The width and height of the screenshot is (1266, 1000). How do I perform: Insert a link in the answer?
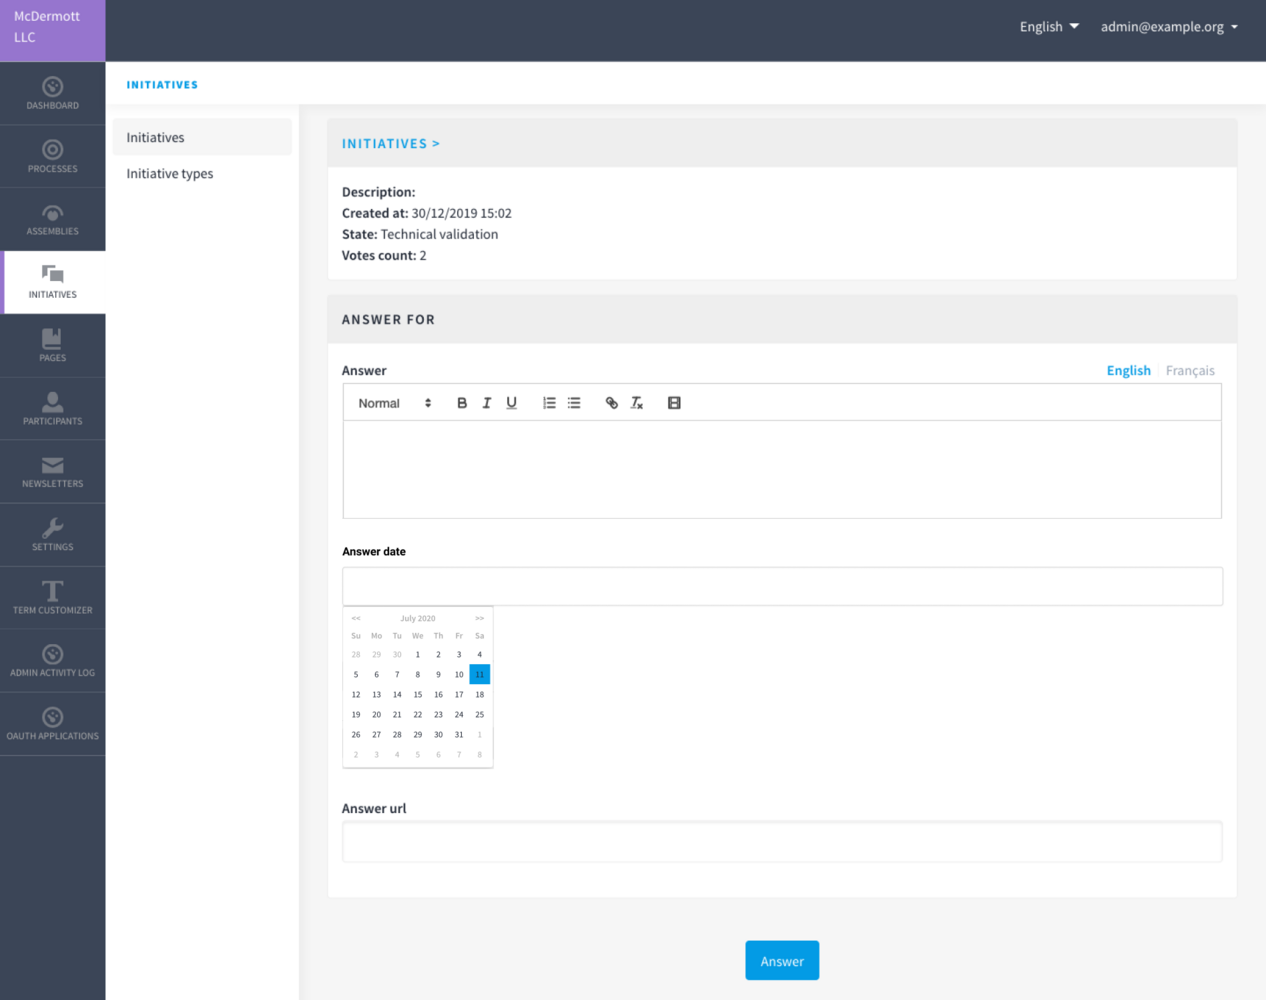(611, 403)
